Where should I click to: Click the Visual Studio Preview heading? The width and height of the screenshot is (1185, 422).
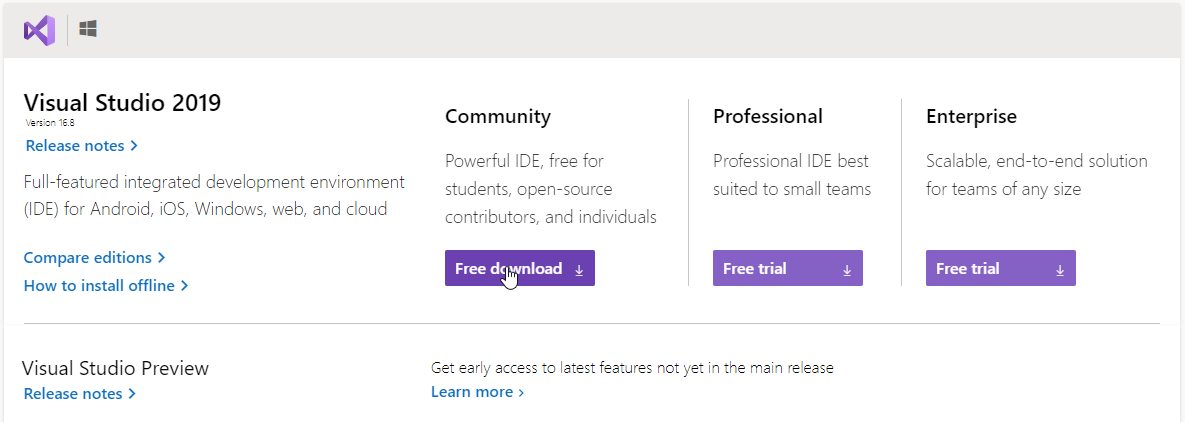tap(116, 368)
